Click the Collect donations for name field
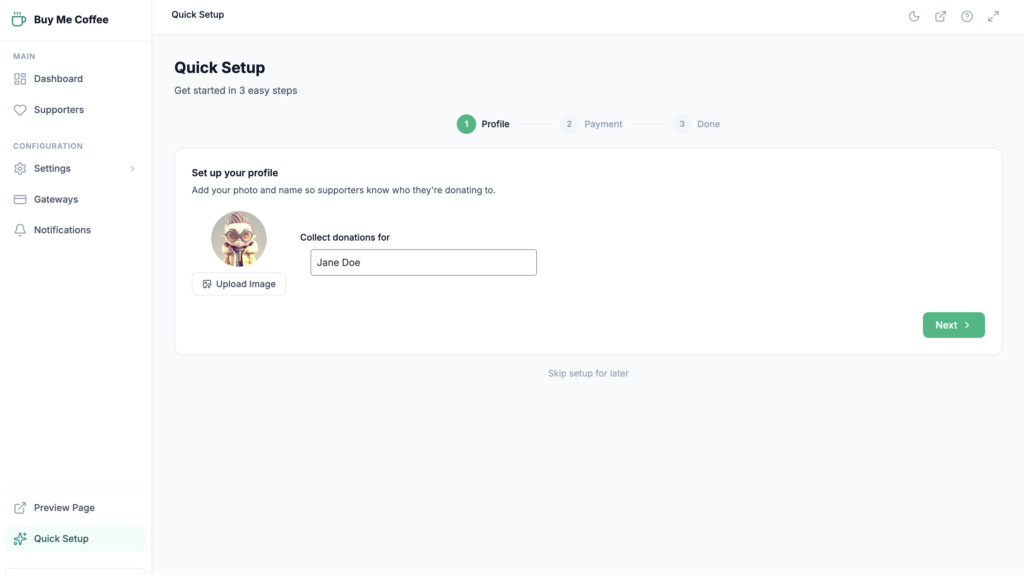The width and height of the screenshot is (1024, 575). (x=423, y=263)
